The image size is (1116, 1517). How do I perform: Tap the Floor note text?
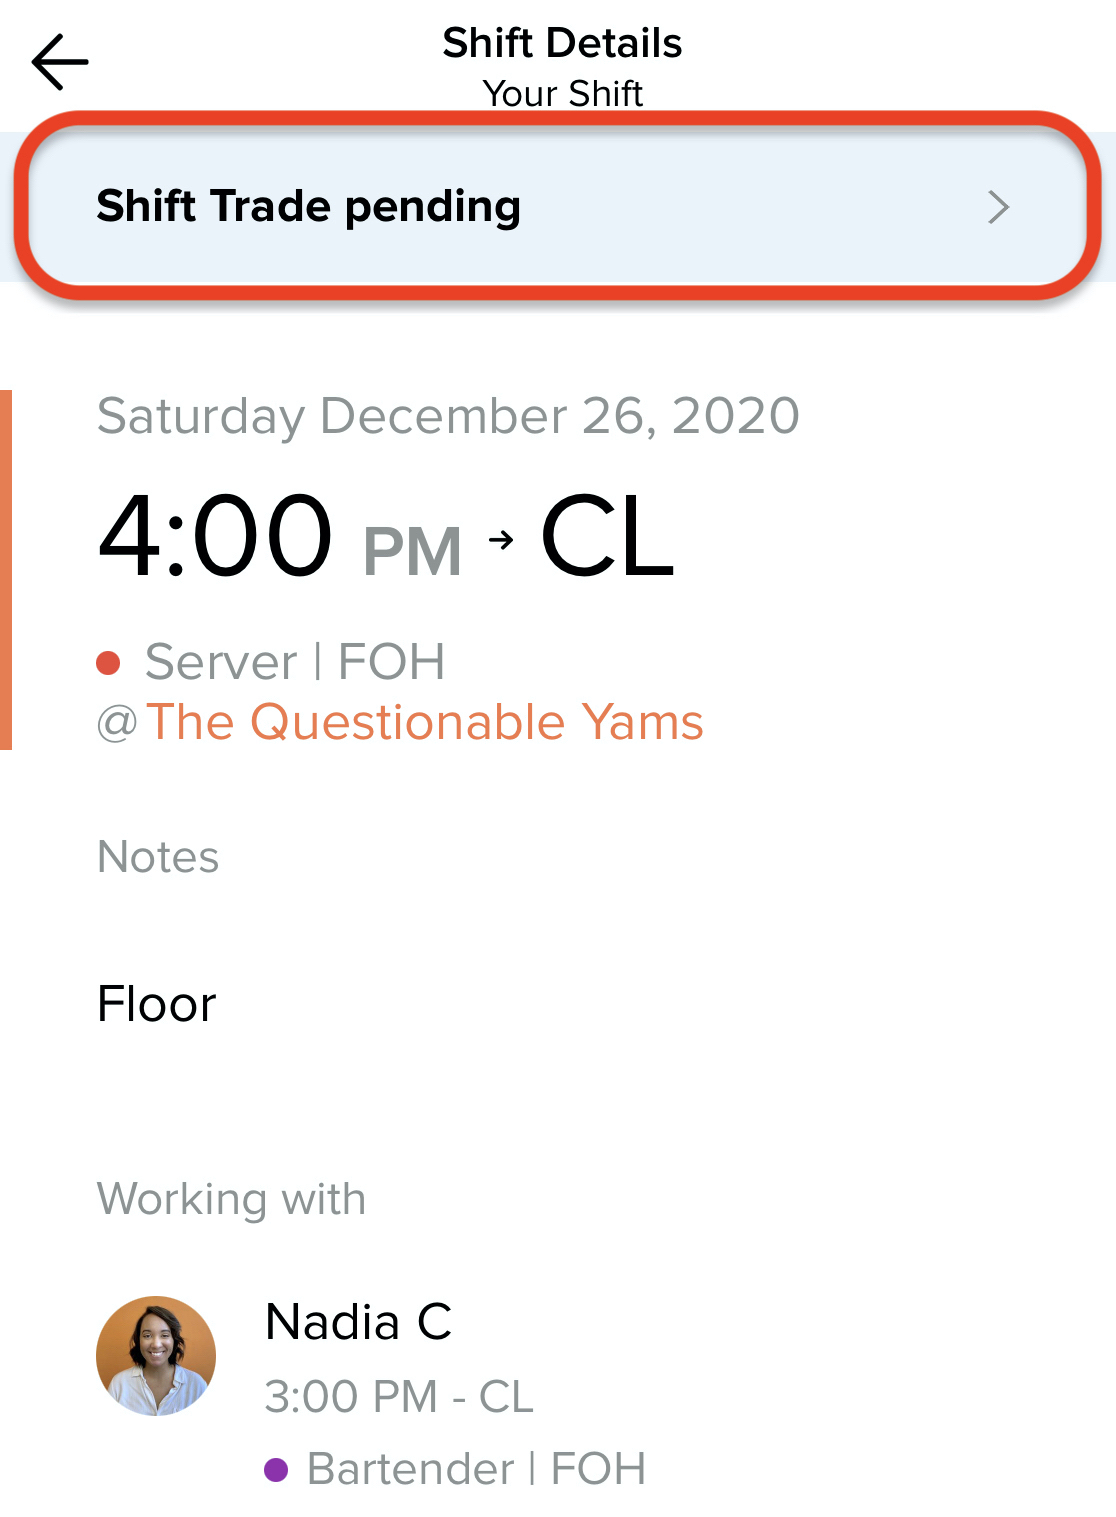157,1004
